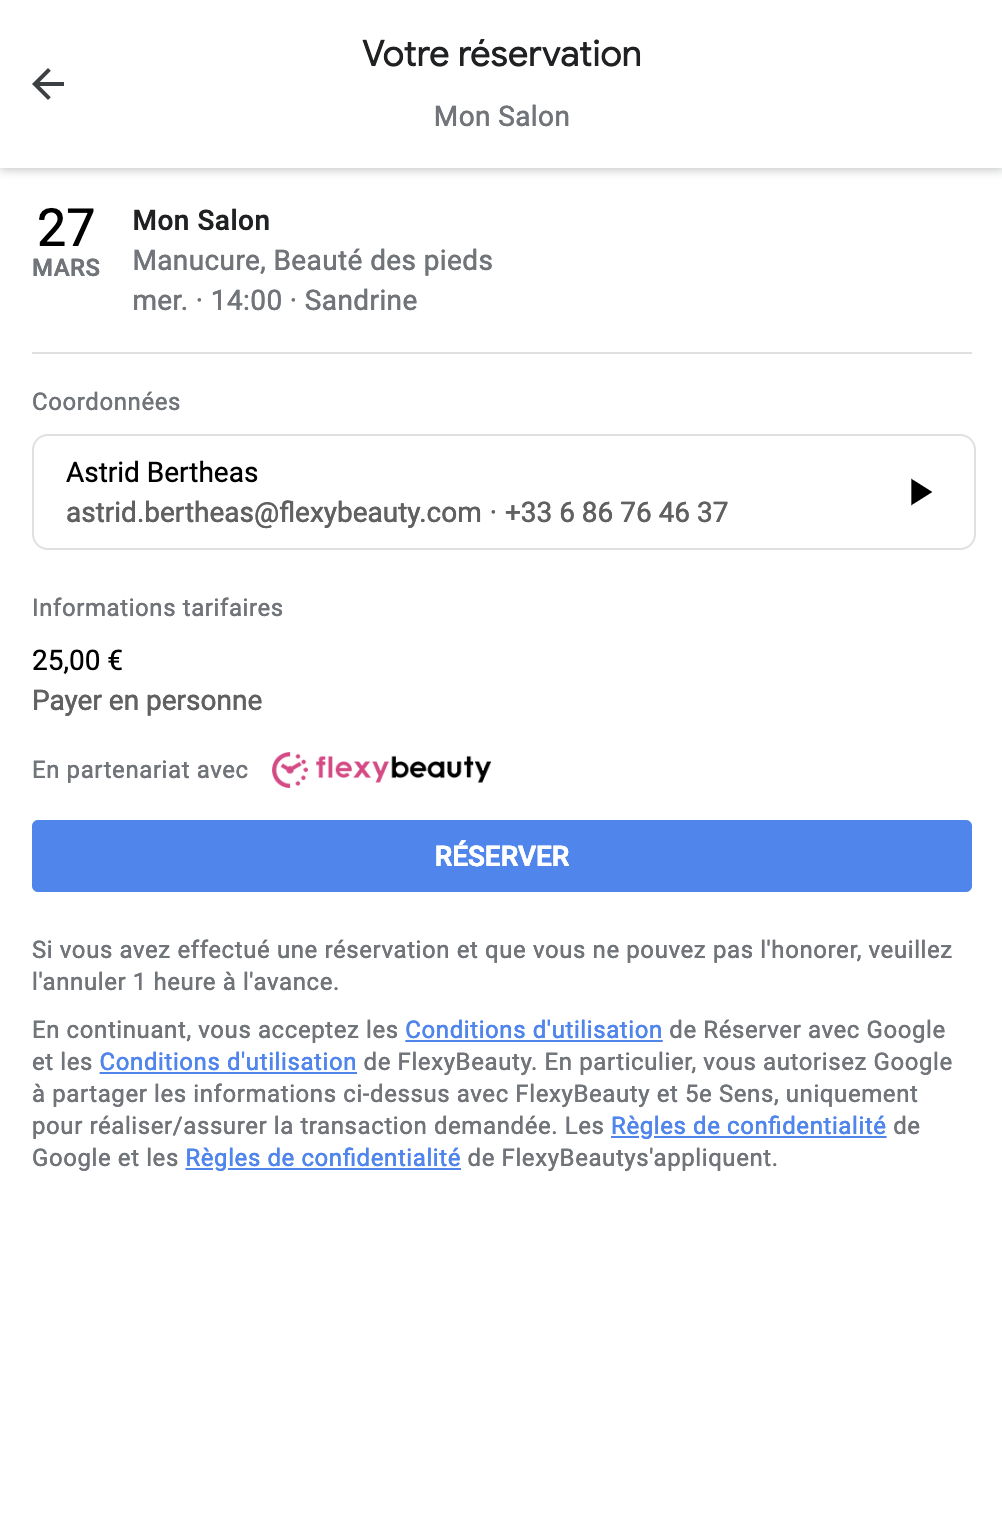Open Google's Conditions d'utilisation link
1002x1540 pixels.
(x=534, y=1030)
